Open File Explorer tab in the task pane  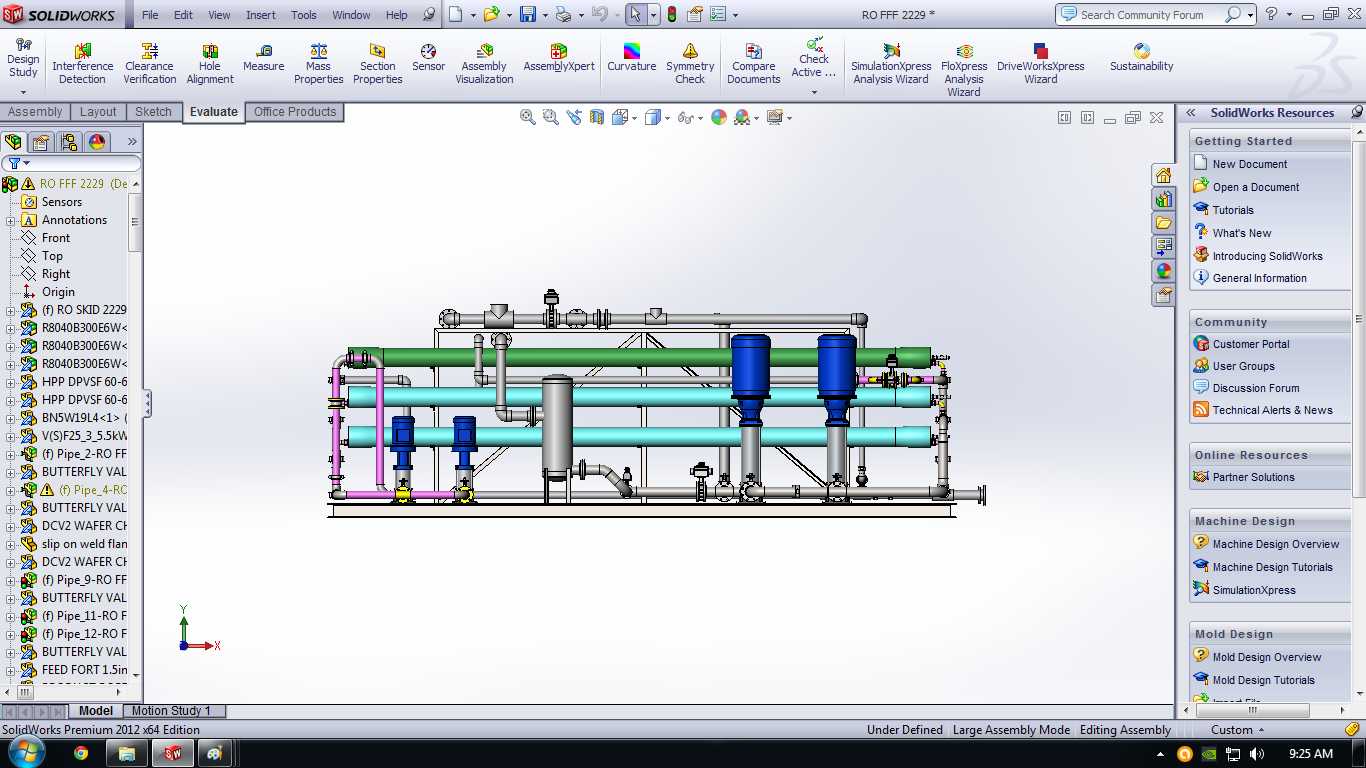1163,222
